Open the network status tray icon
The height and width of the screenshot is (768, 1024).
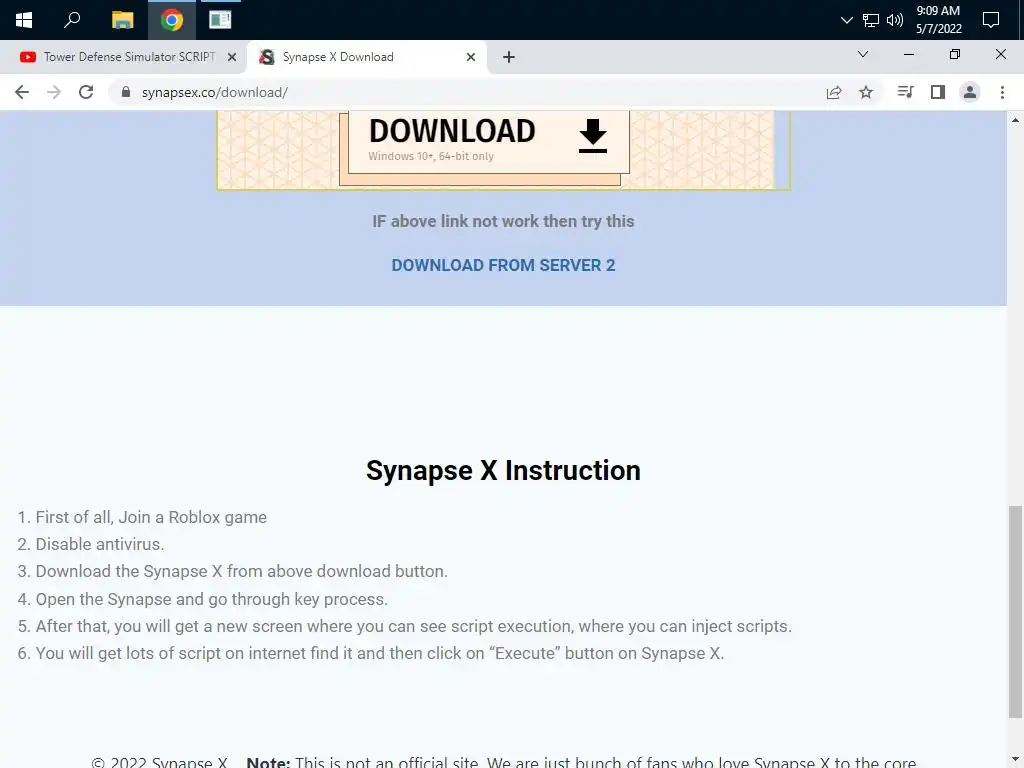871,20
